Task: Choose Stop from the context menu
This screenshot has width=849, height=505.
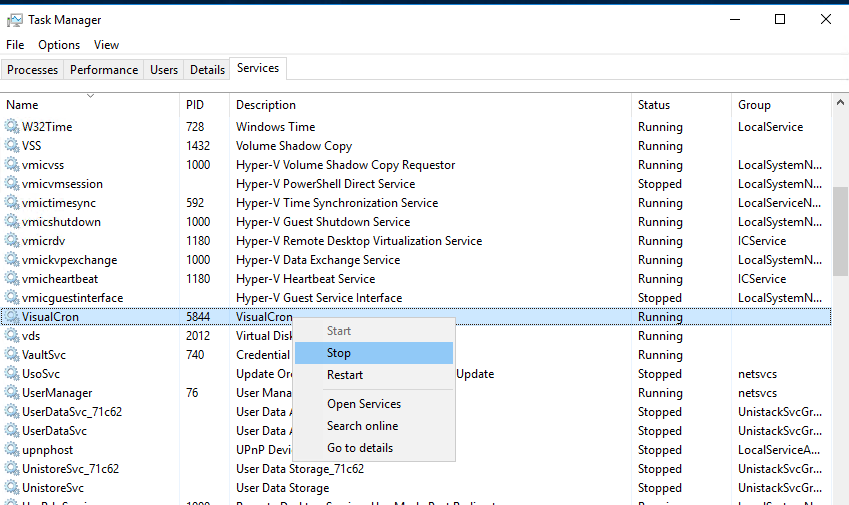Action: point(339,353)
